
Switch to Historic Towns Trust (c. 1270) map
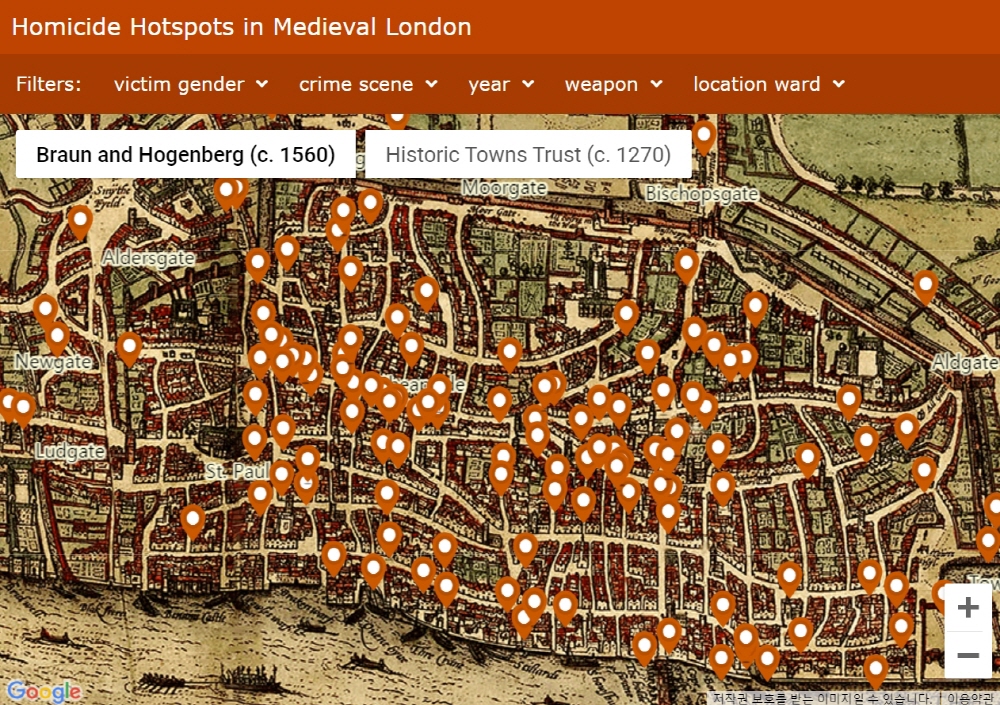(x=528, y=154)
